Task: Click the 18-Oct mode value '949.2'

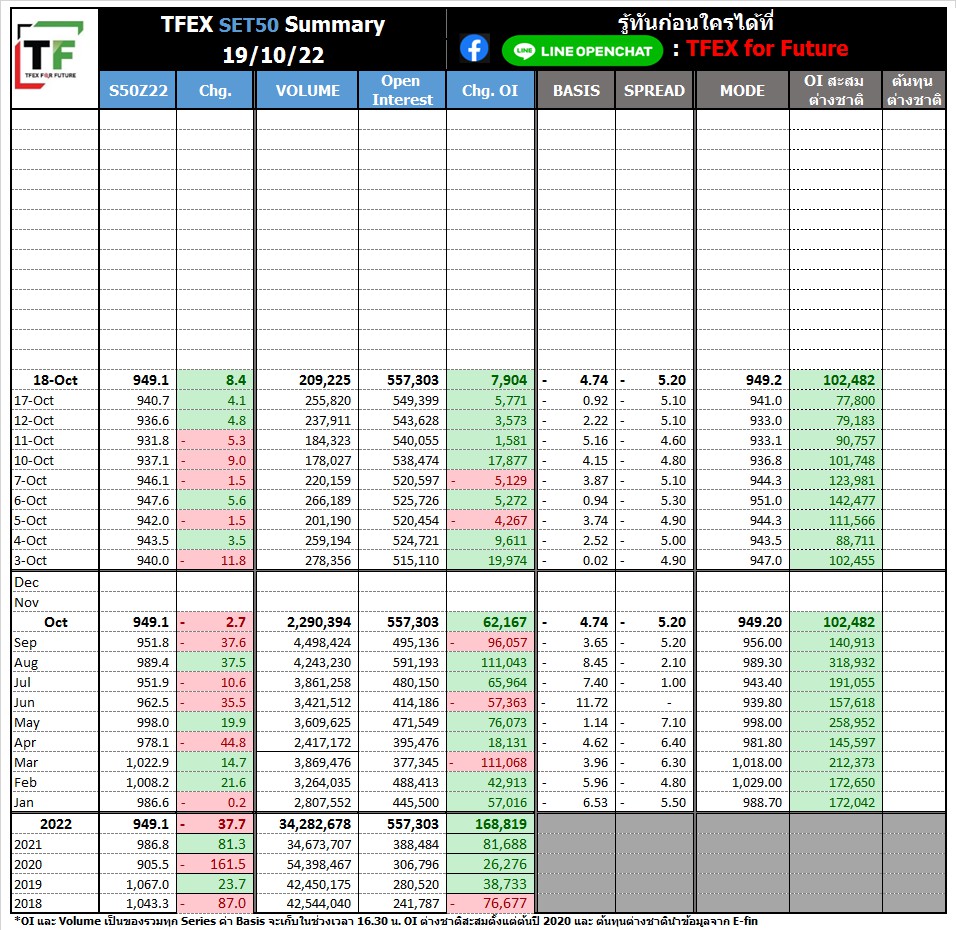Action: (764, 381)
